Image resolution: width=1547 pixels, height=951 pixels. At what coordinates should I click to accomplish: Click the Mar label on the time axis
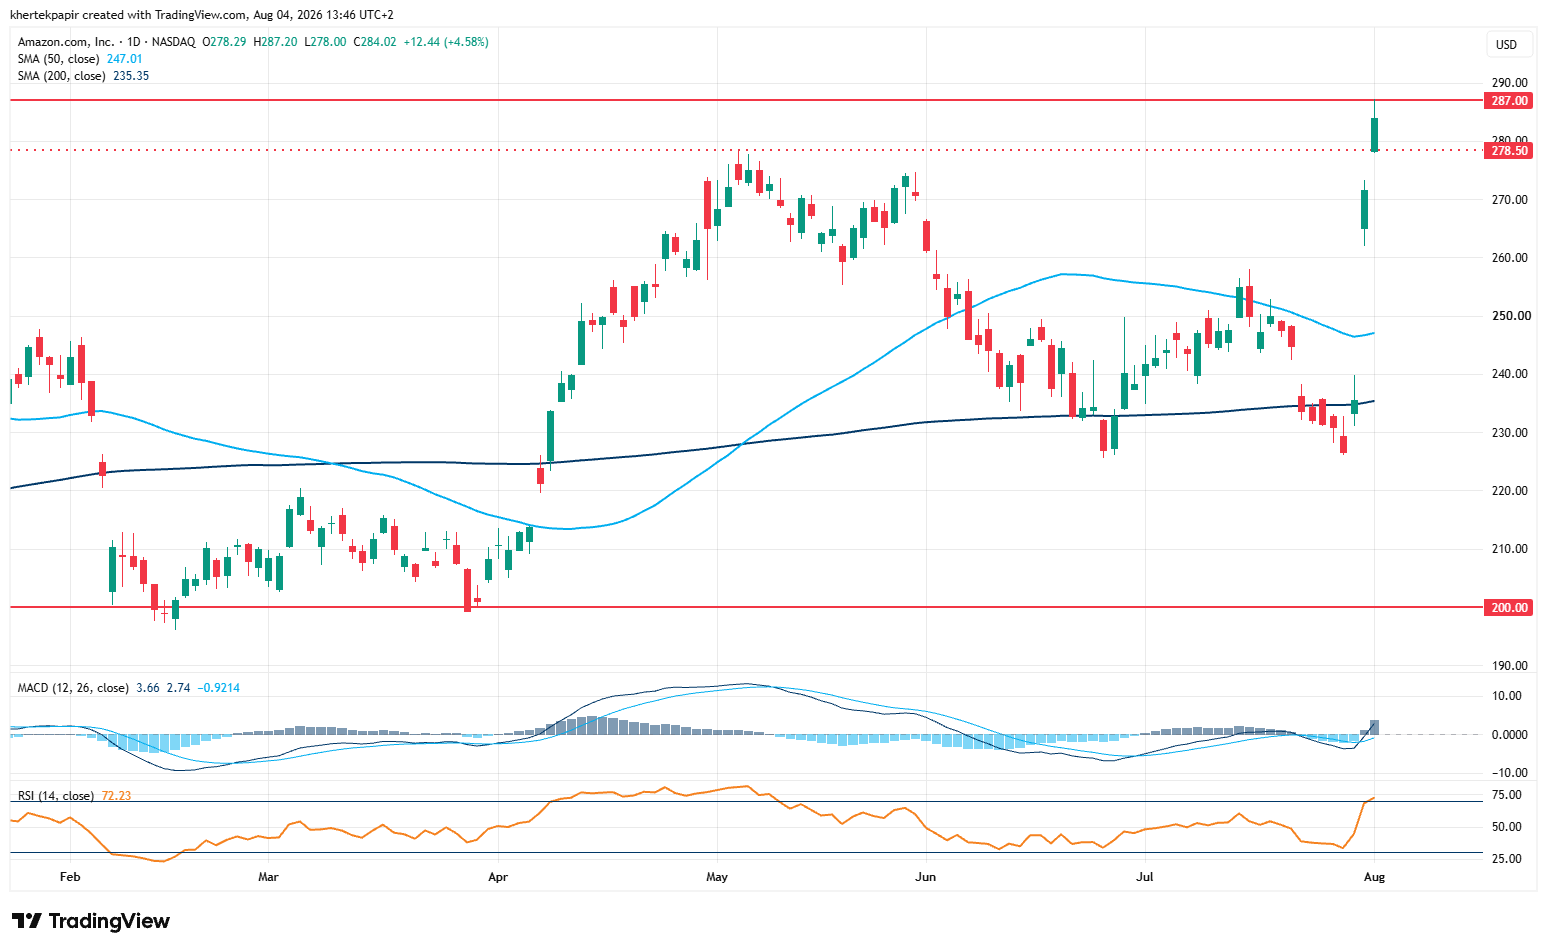coord(268,877)
